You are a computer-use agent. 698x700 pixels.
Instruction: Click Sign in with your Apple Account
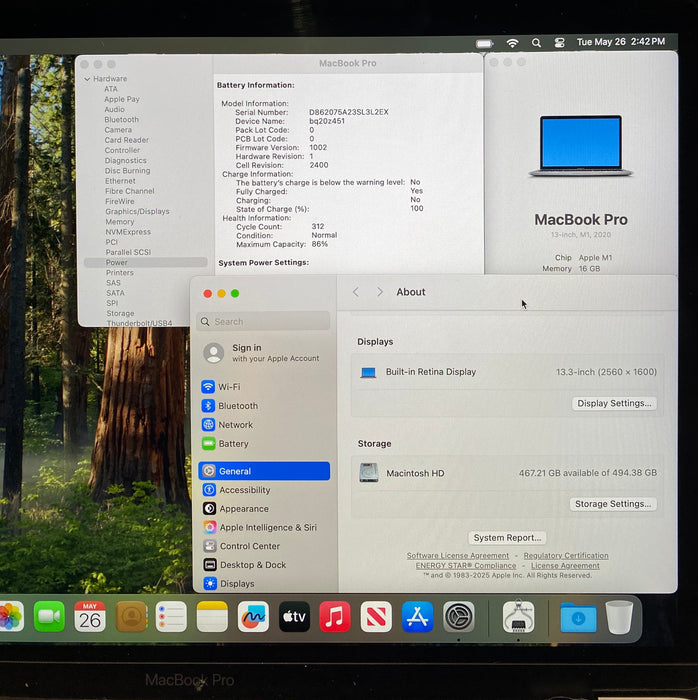point(262,353)
